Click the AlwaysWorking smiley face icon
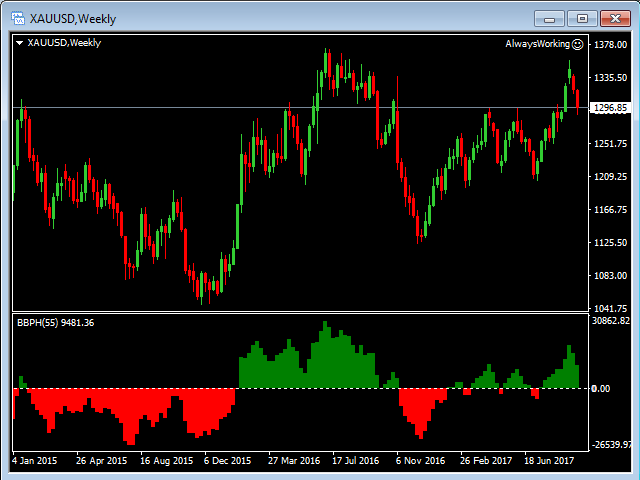Viewport: 640px width, 480px height. click(578, 44)
